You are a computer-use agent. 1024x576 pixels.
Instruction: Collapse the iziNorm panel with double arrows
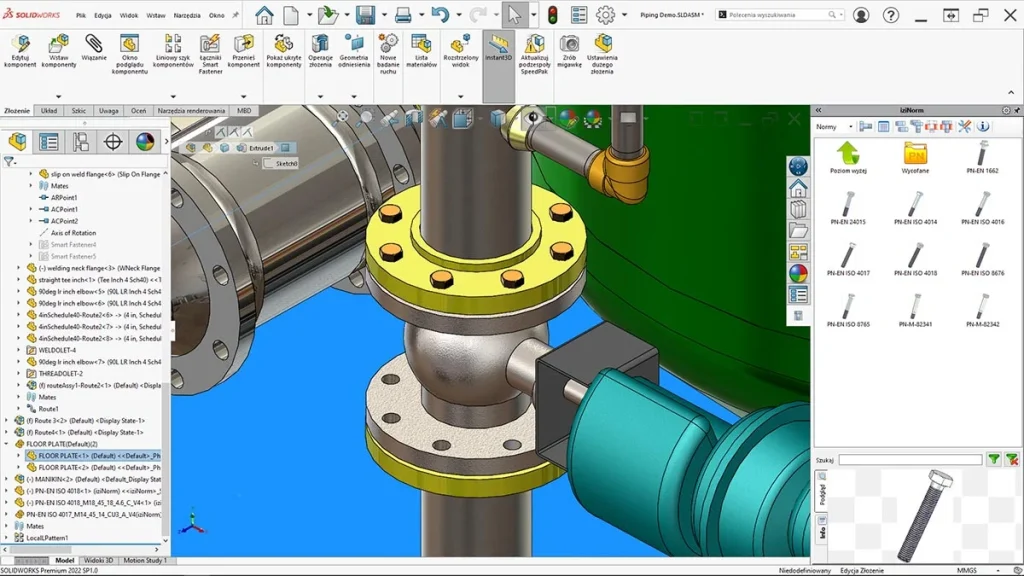pos(818,110)
